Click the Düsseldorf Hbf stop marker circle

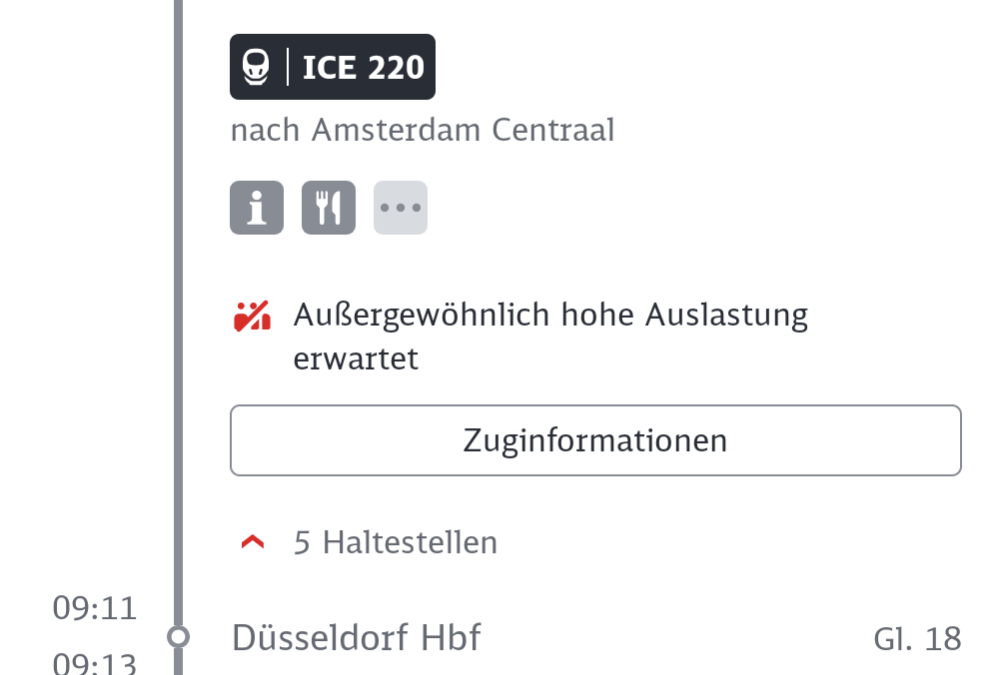tap(179, 635)
